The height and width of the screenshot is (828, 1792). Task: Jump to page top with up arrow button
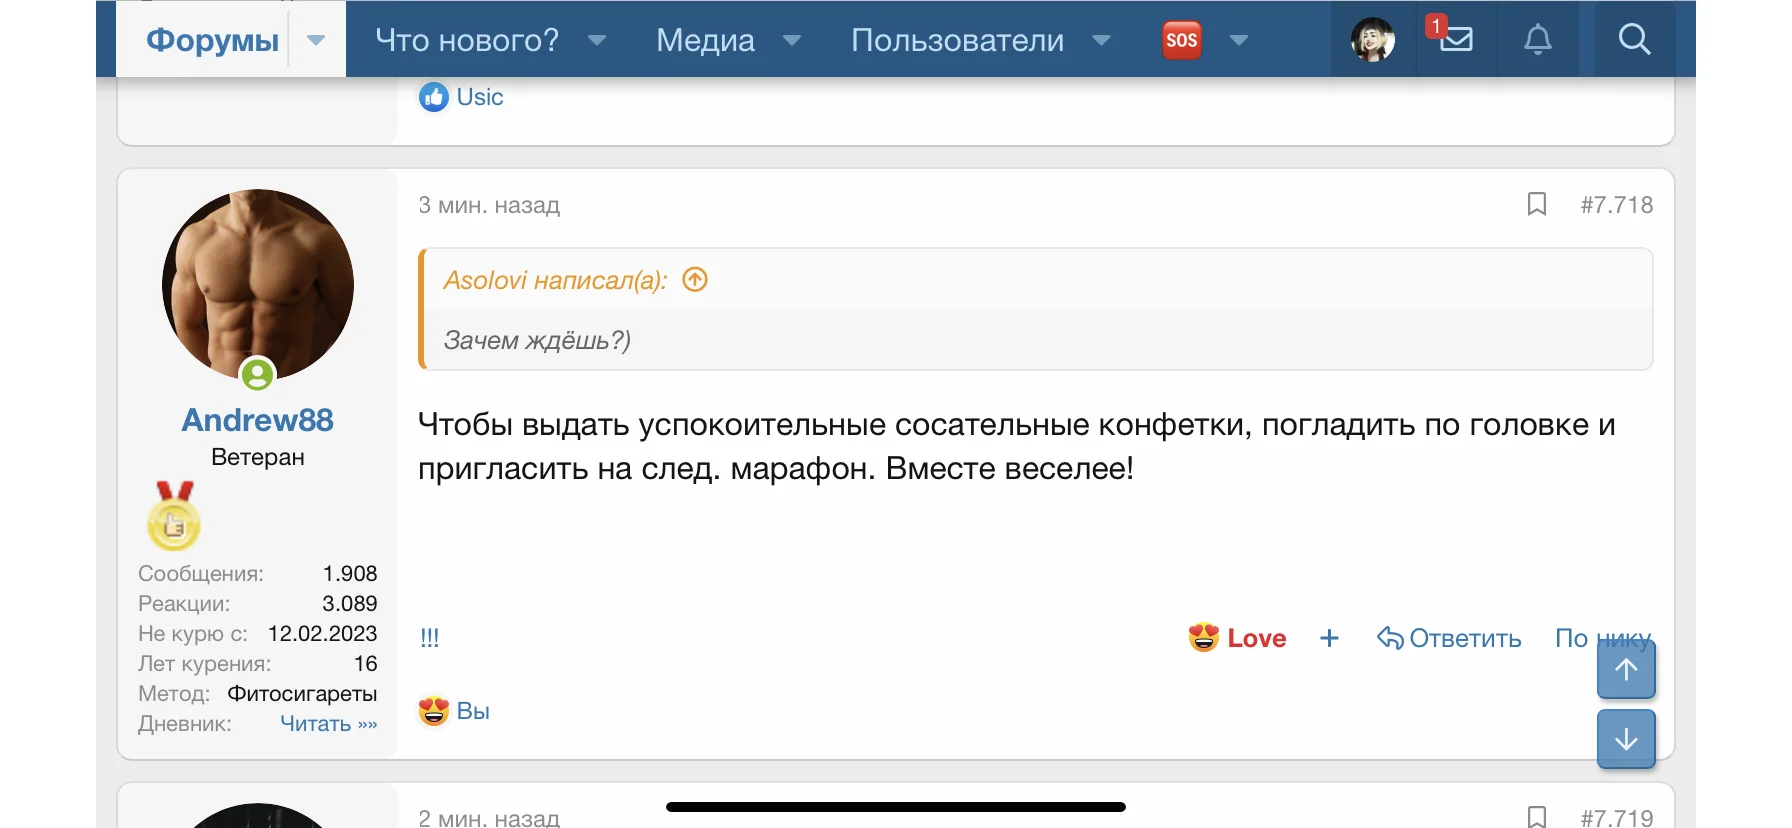[x=1626, y=669]
